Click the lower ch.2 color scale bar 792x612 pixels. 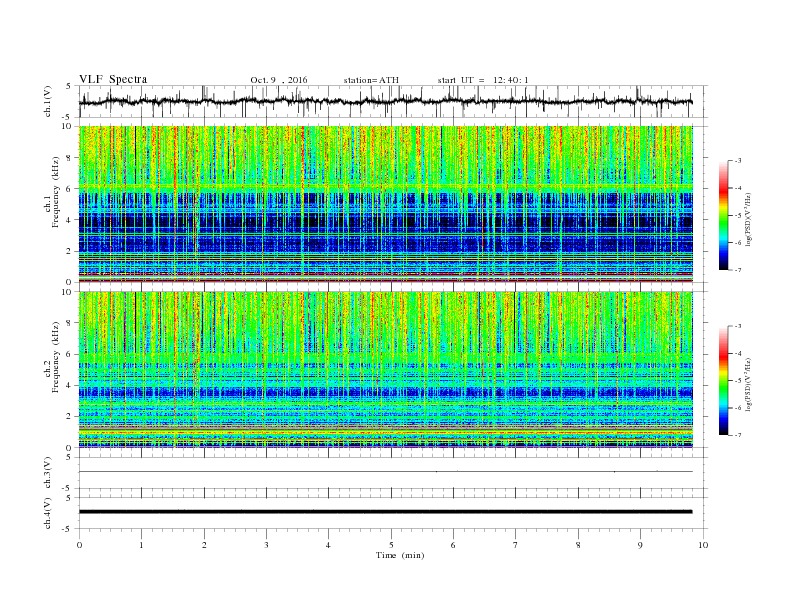click(x=724, y=381)
